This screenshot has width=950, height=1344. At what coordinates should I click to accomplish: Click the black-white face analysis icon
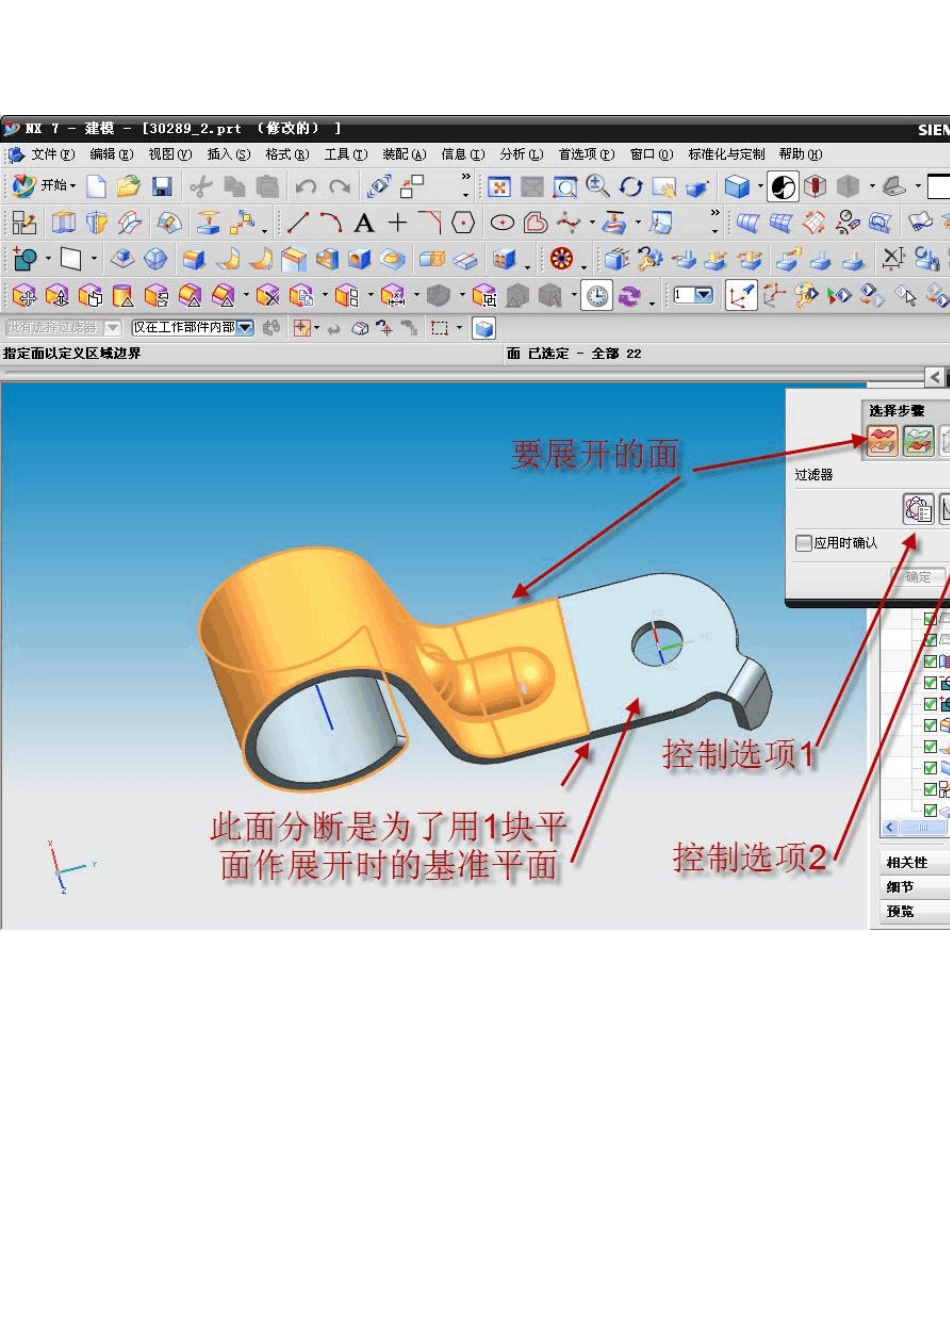coord(783,186)
